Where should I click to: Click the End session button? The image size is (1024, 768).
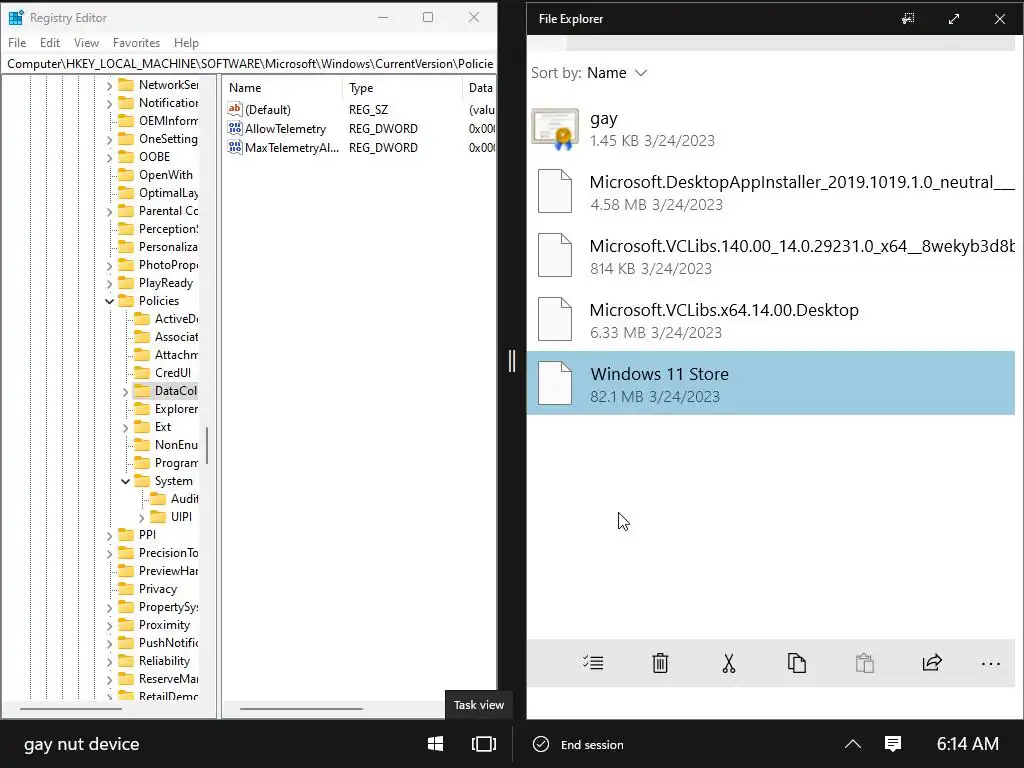tap(579, 744)
